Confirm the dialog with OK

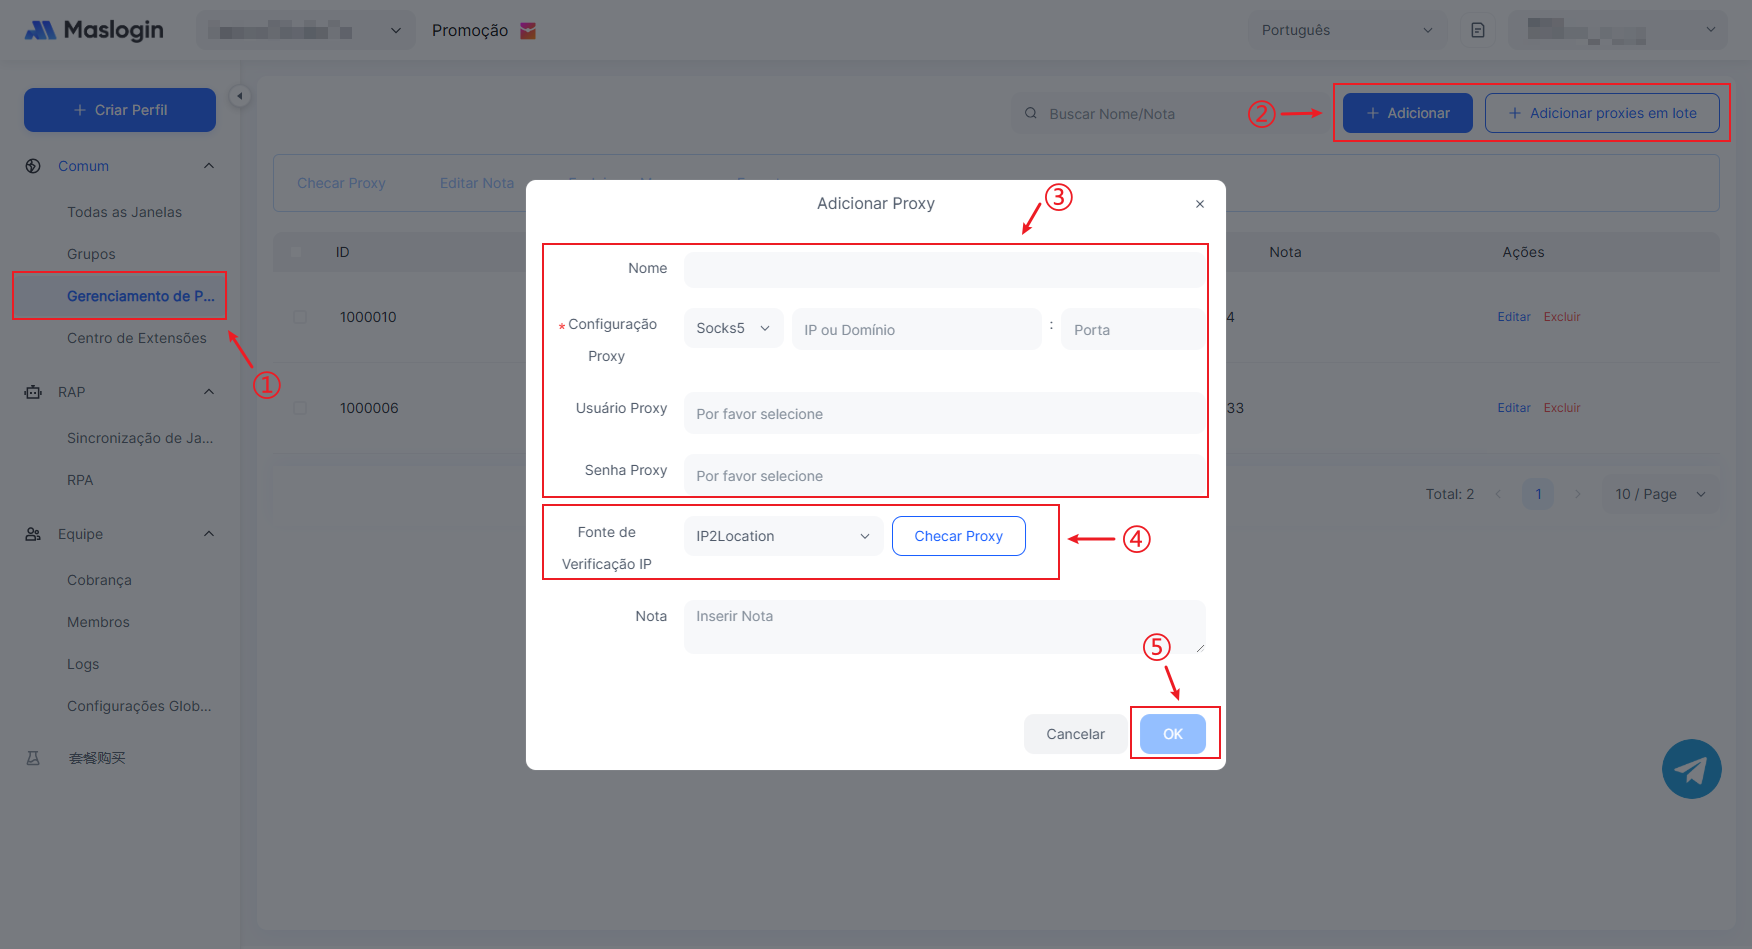point(1172,734)
